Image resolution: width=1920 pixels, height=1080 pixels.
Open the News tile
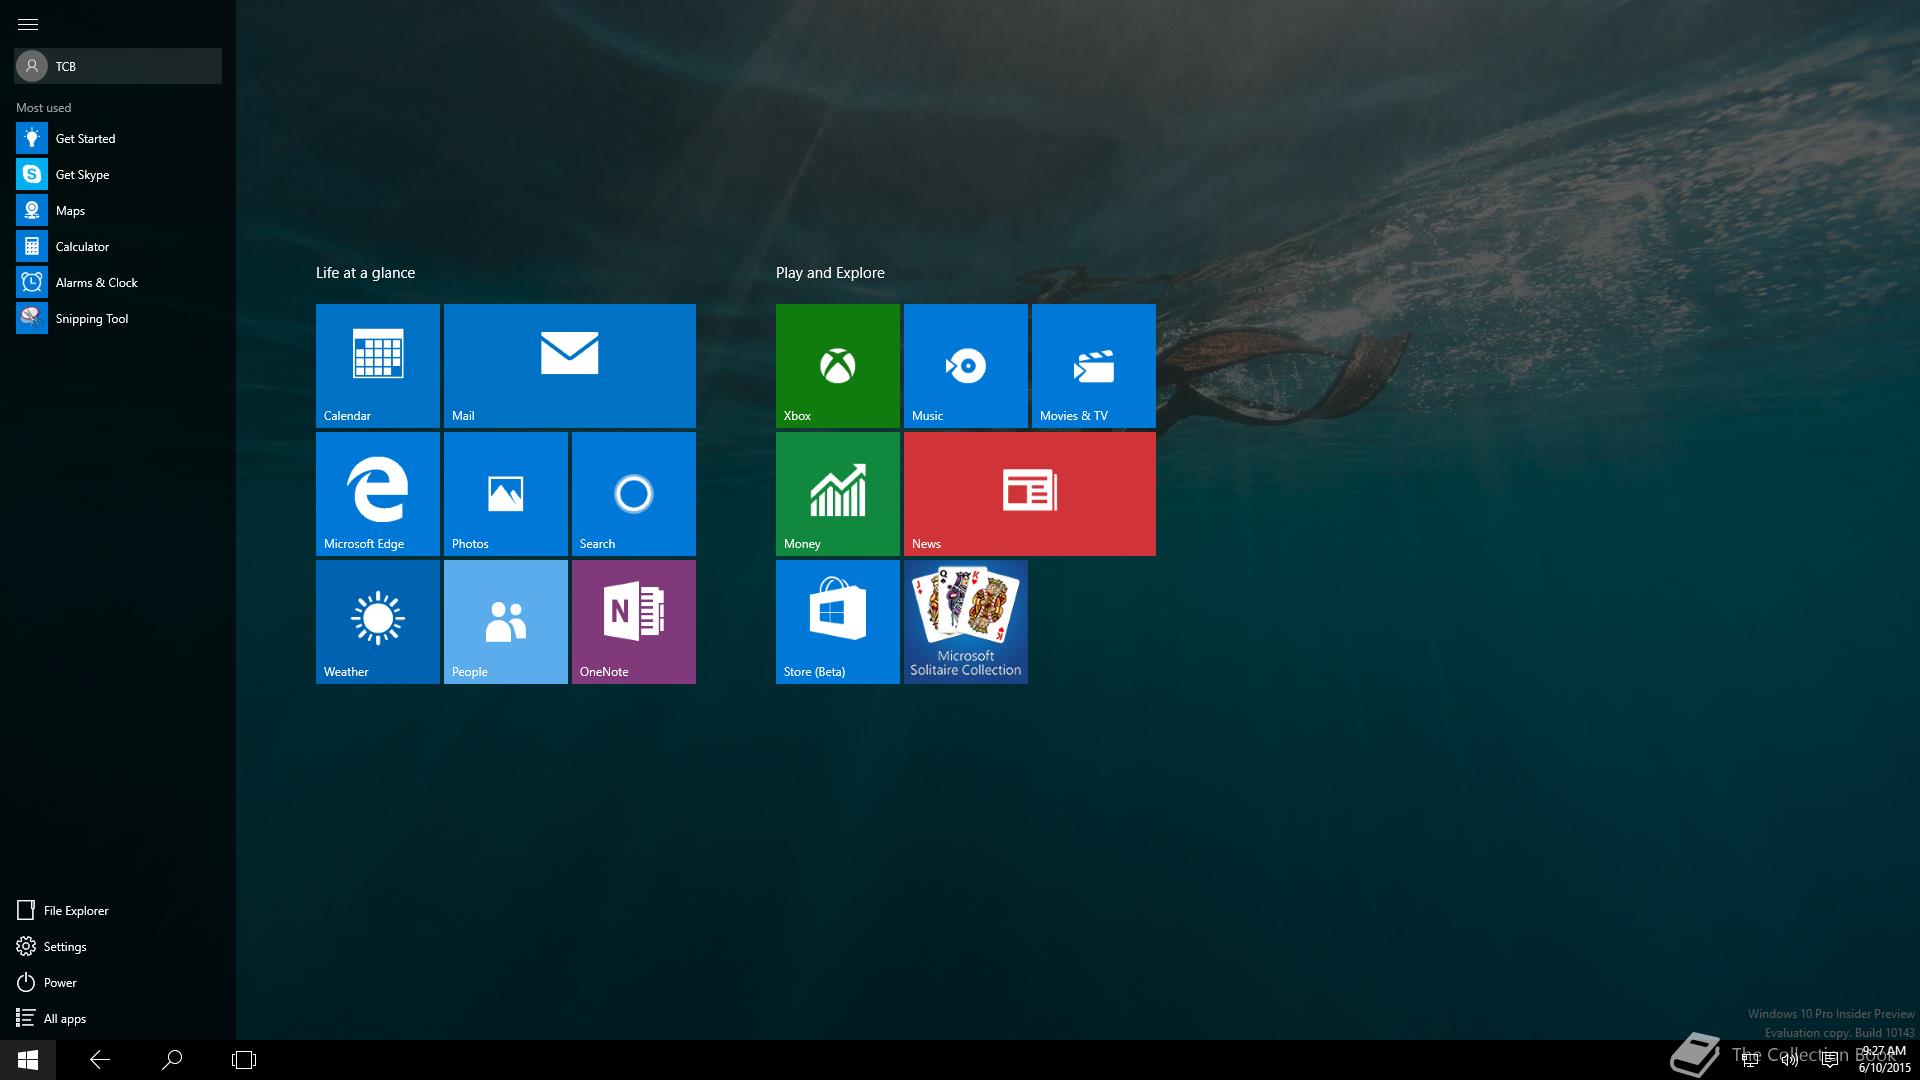point(1030,494)
